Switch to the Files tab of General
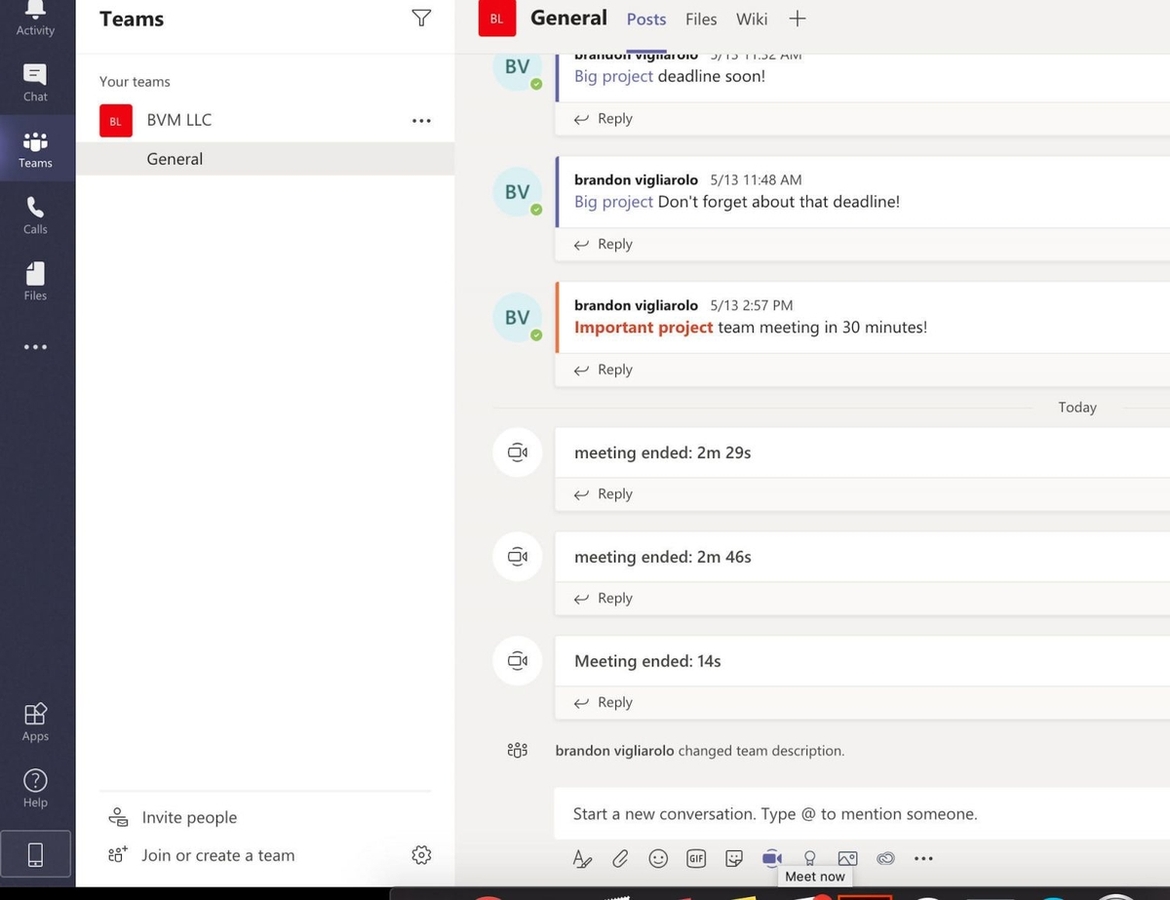Viewport: 1170px width, 900px height. 700,19
